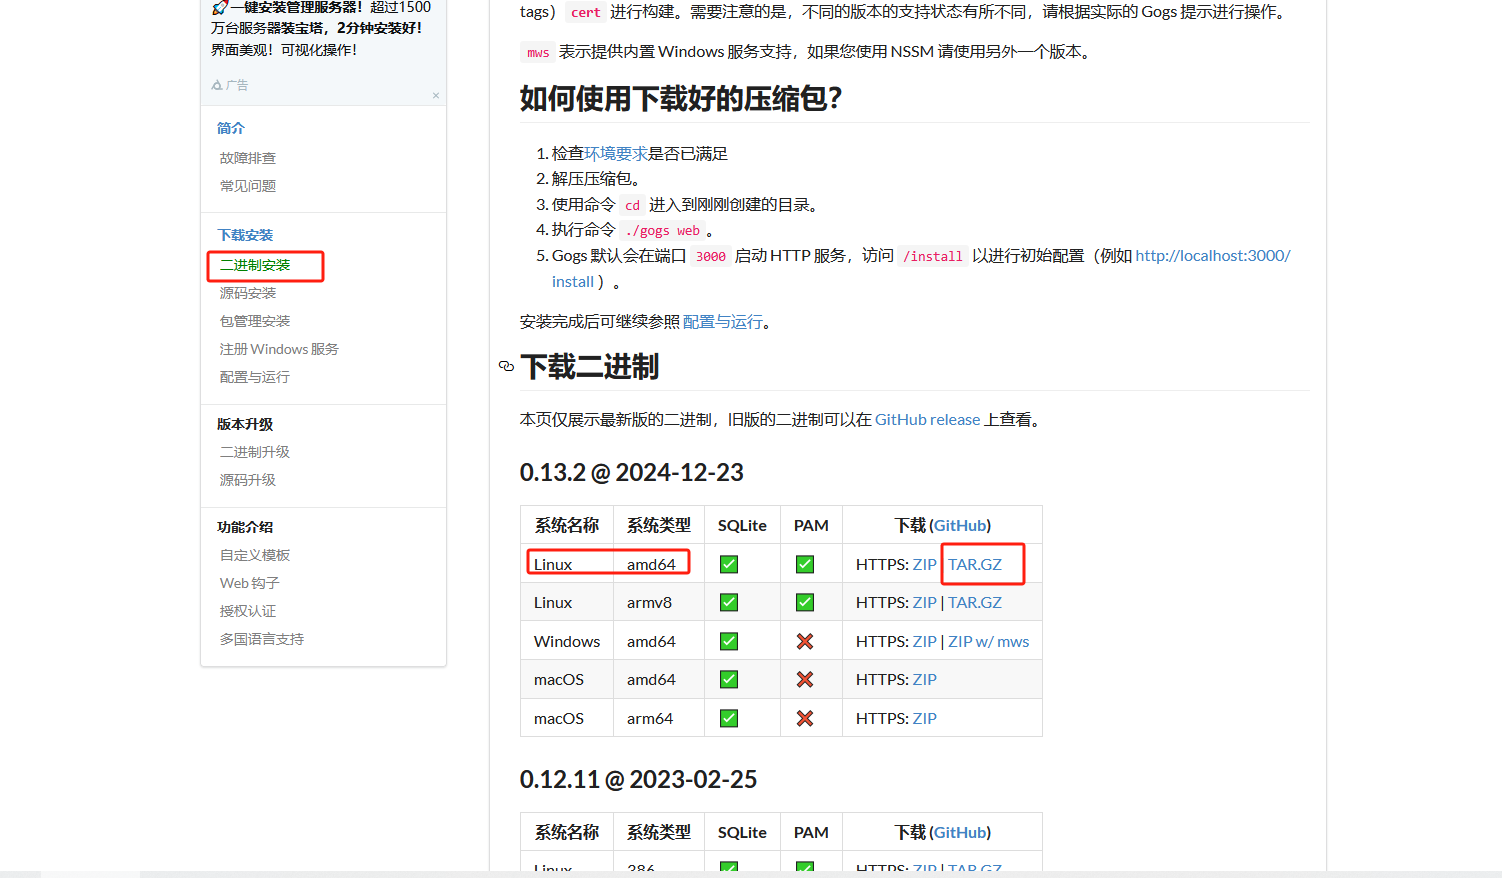Open the GitHub release link
Screen dimensions: 1502x878
(x=927, y=420)
